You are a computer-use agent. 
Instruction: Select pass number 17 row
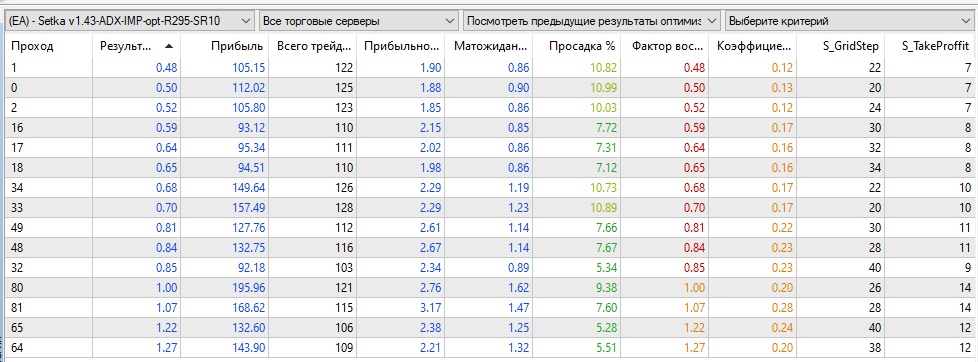489,148
